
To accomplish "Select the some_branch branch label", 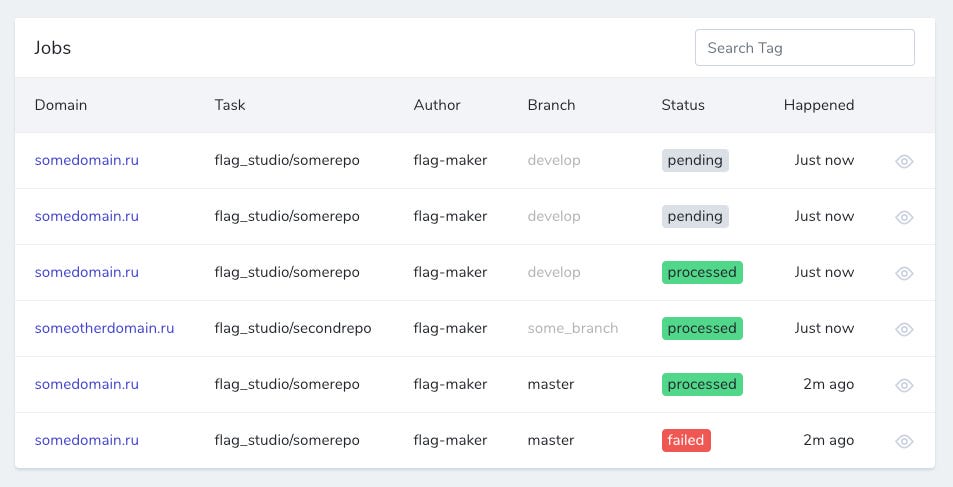I will (x=573, y=328).
